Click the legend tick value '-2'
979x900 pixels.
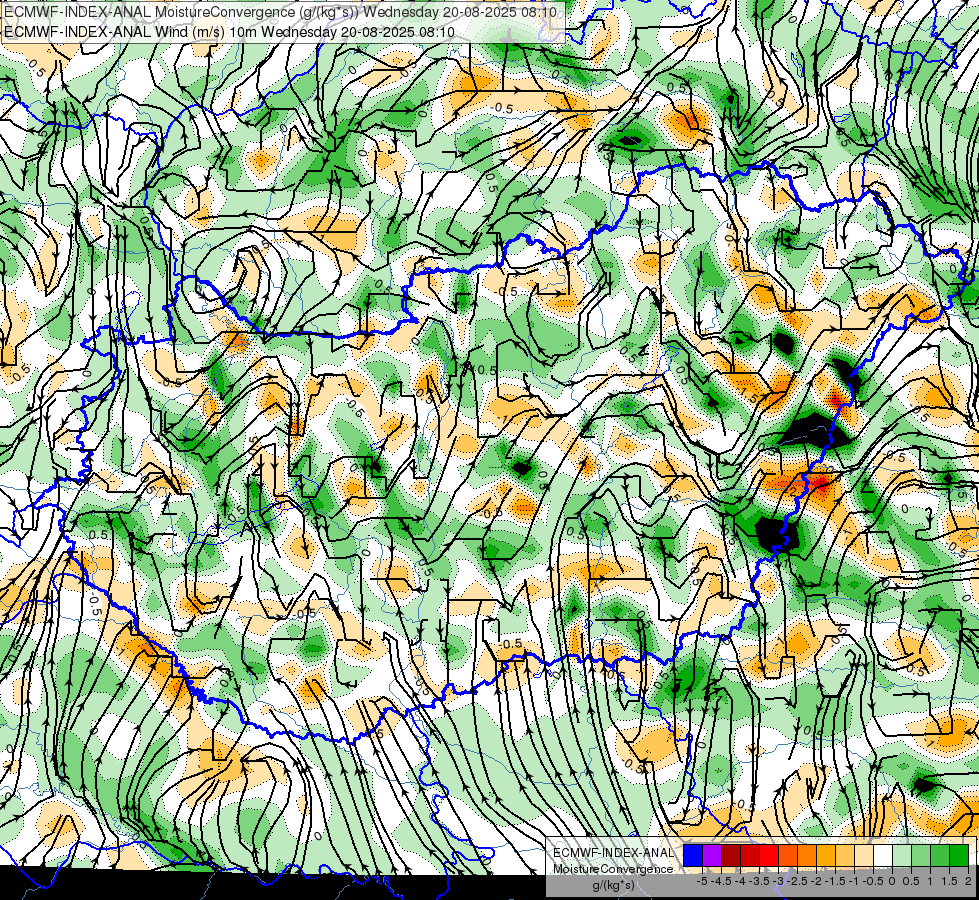tap(816, 881)
